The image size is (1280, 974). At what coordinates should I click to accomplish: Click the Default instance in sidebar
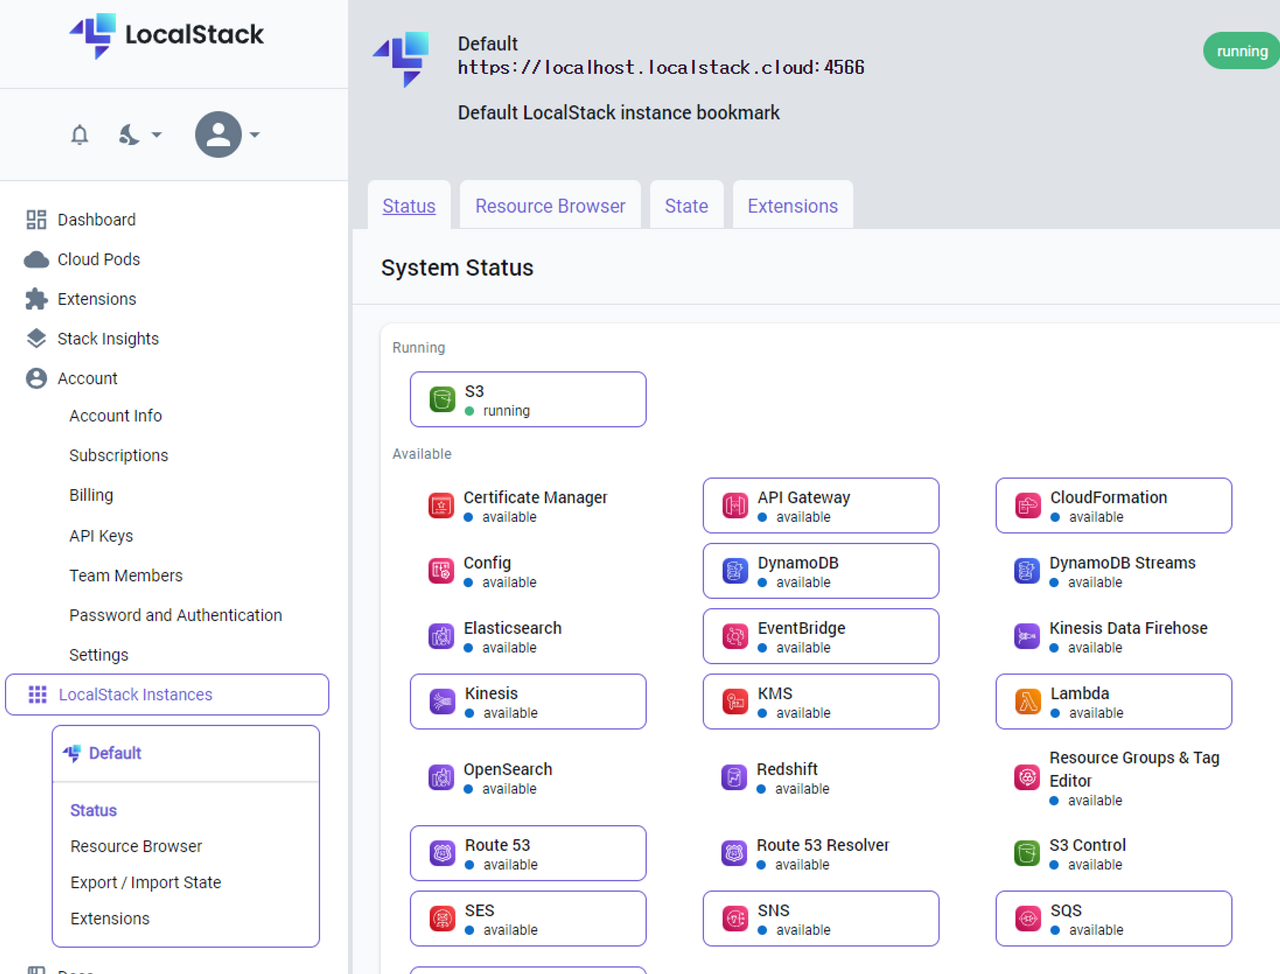tap(115, 753)
